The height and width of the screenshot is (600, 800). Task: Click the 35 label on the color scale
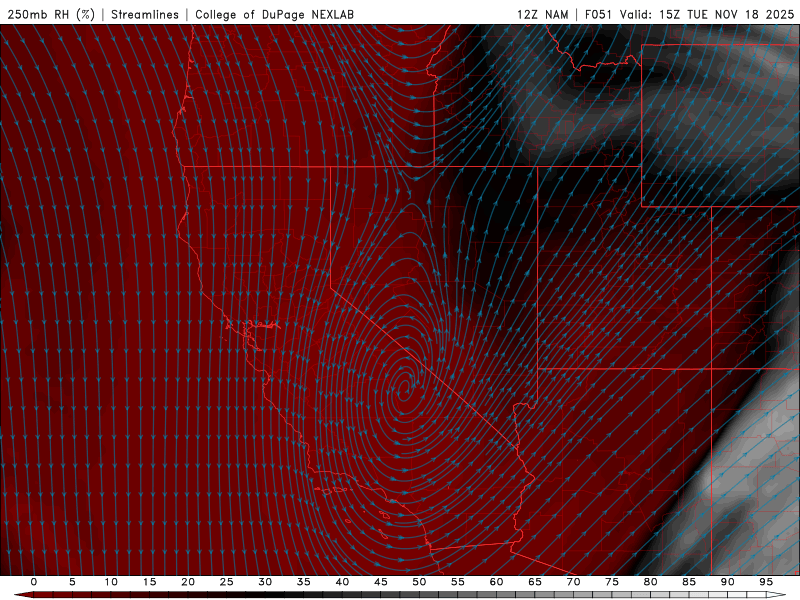click(303, 582)
